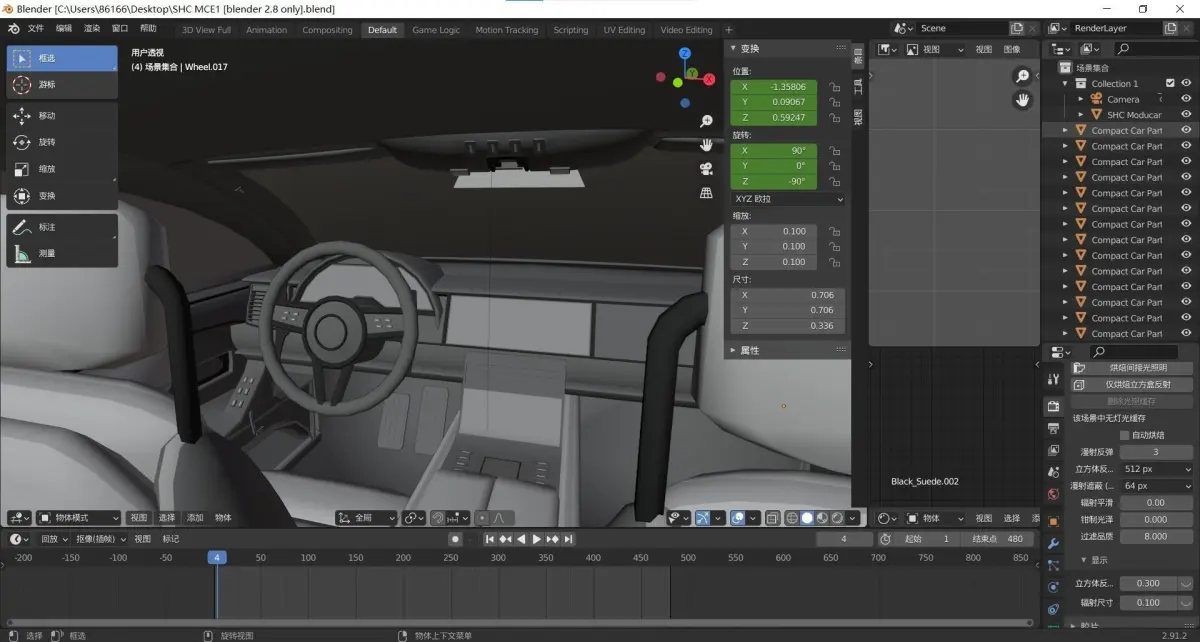Enable the auto bake checkbox

click(1125, 435)
